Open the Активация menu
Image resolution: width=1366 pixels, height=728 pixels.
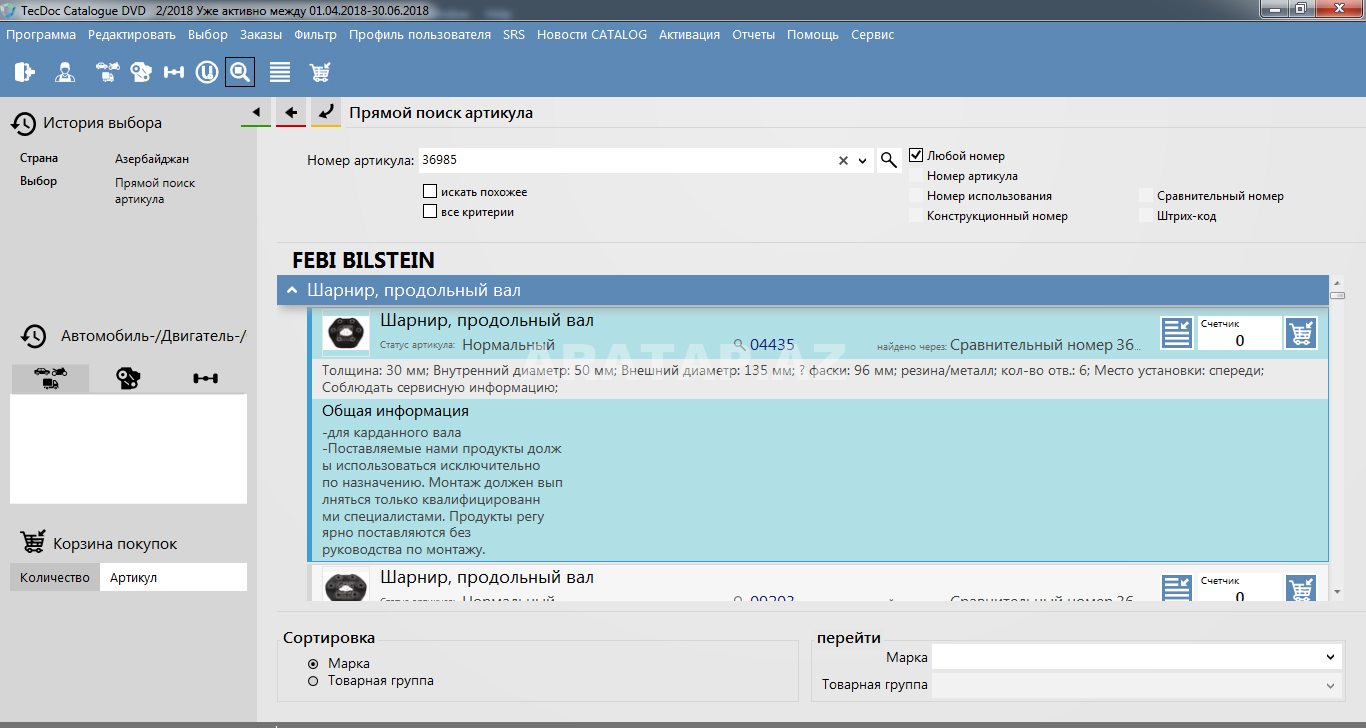(689, 34)
